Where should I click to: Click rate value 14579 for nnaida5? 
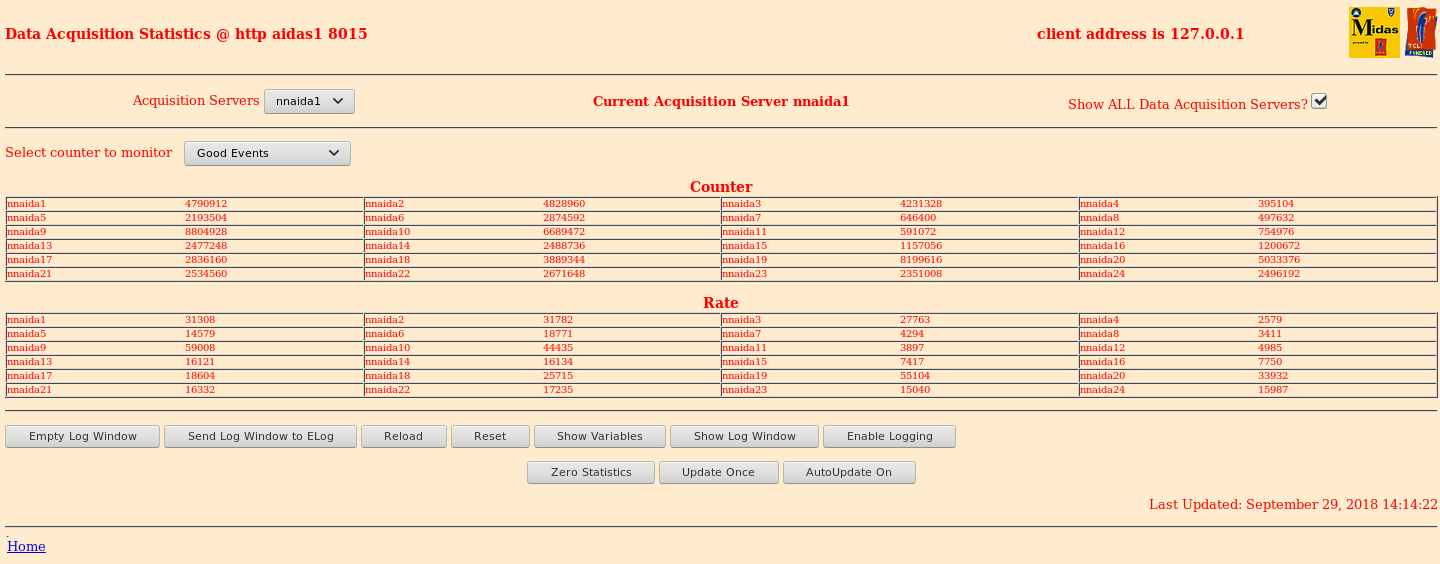coord(200,334)
